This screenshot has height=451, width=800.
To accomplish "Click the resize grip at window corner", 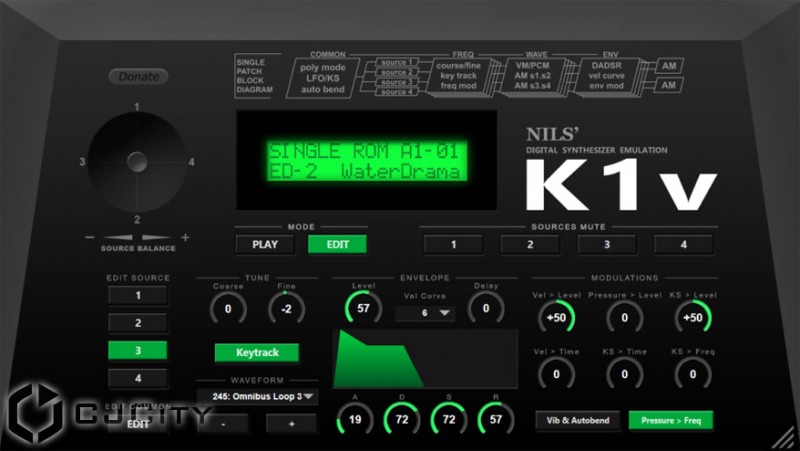I will pos(785,439).
